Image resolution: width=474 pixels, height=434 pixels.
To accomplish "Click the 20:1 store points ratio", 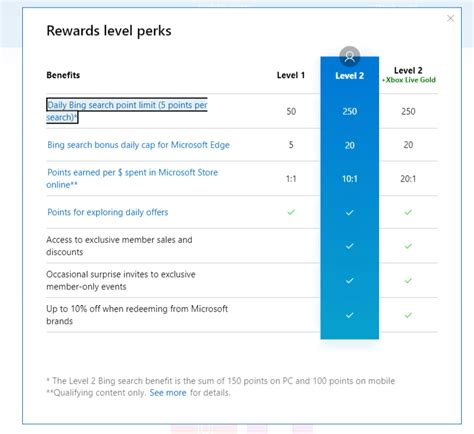I will pos(408,179).
